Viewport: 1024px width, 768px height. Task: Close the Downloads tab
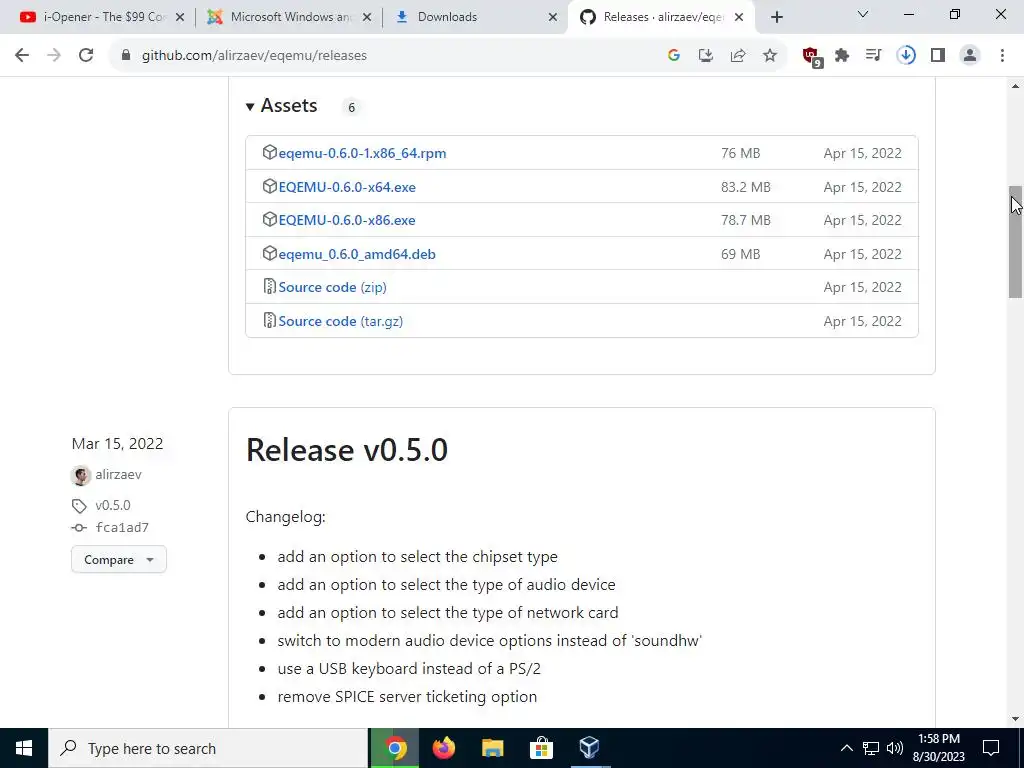coord(553,18)
